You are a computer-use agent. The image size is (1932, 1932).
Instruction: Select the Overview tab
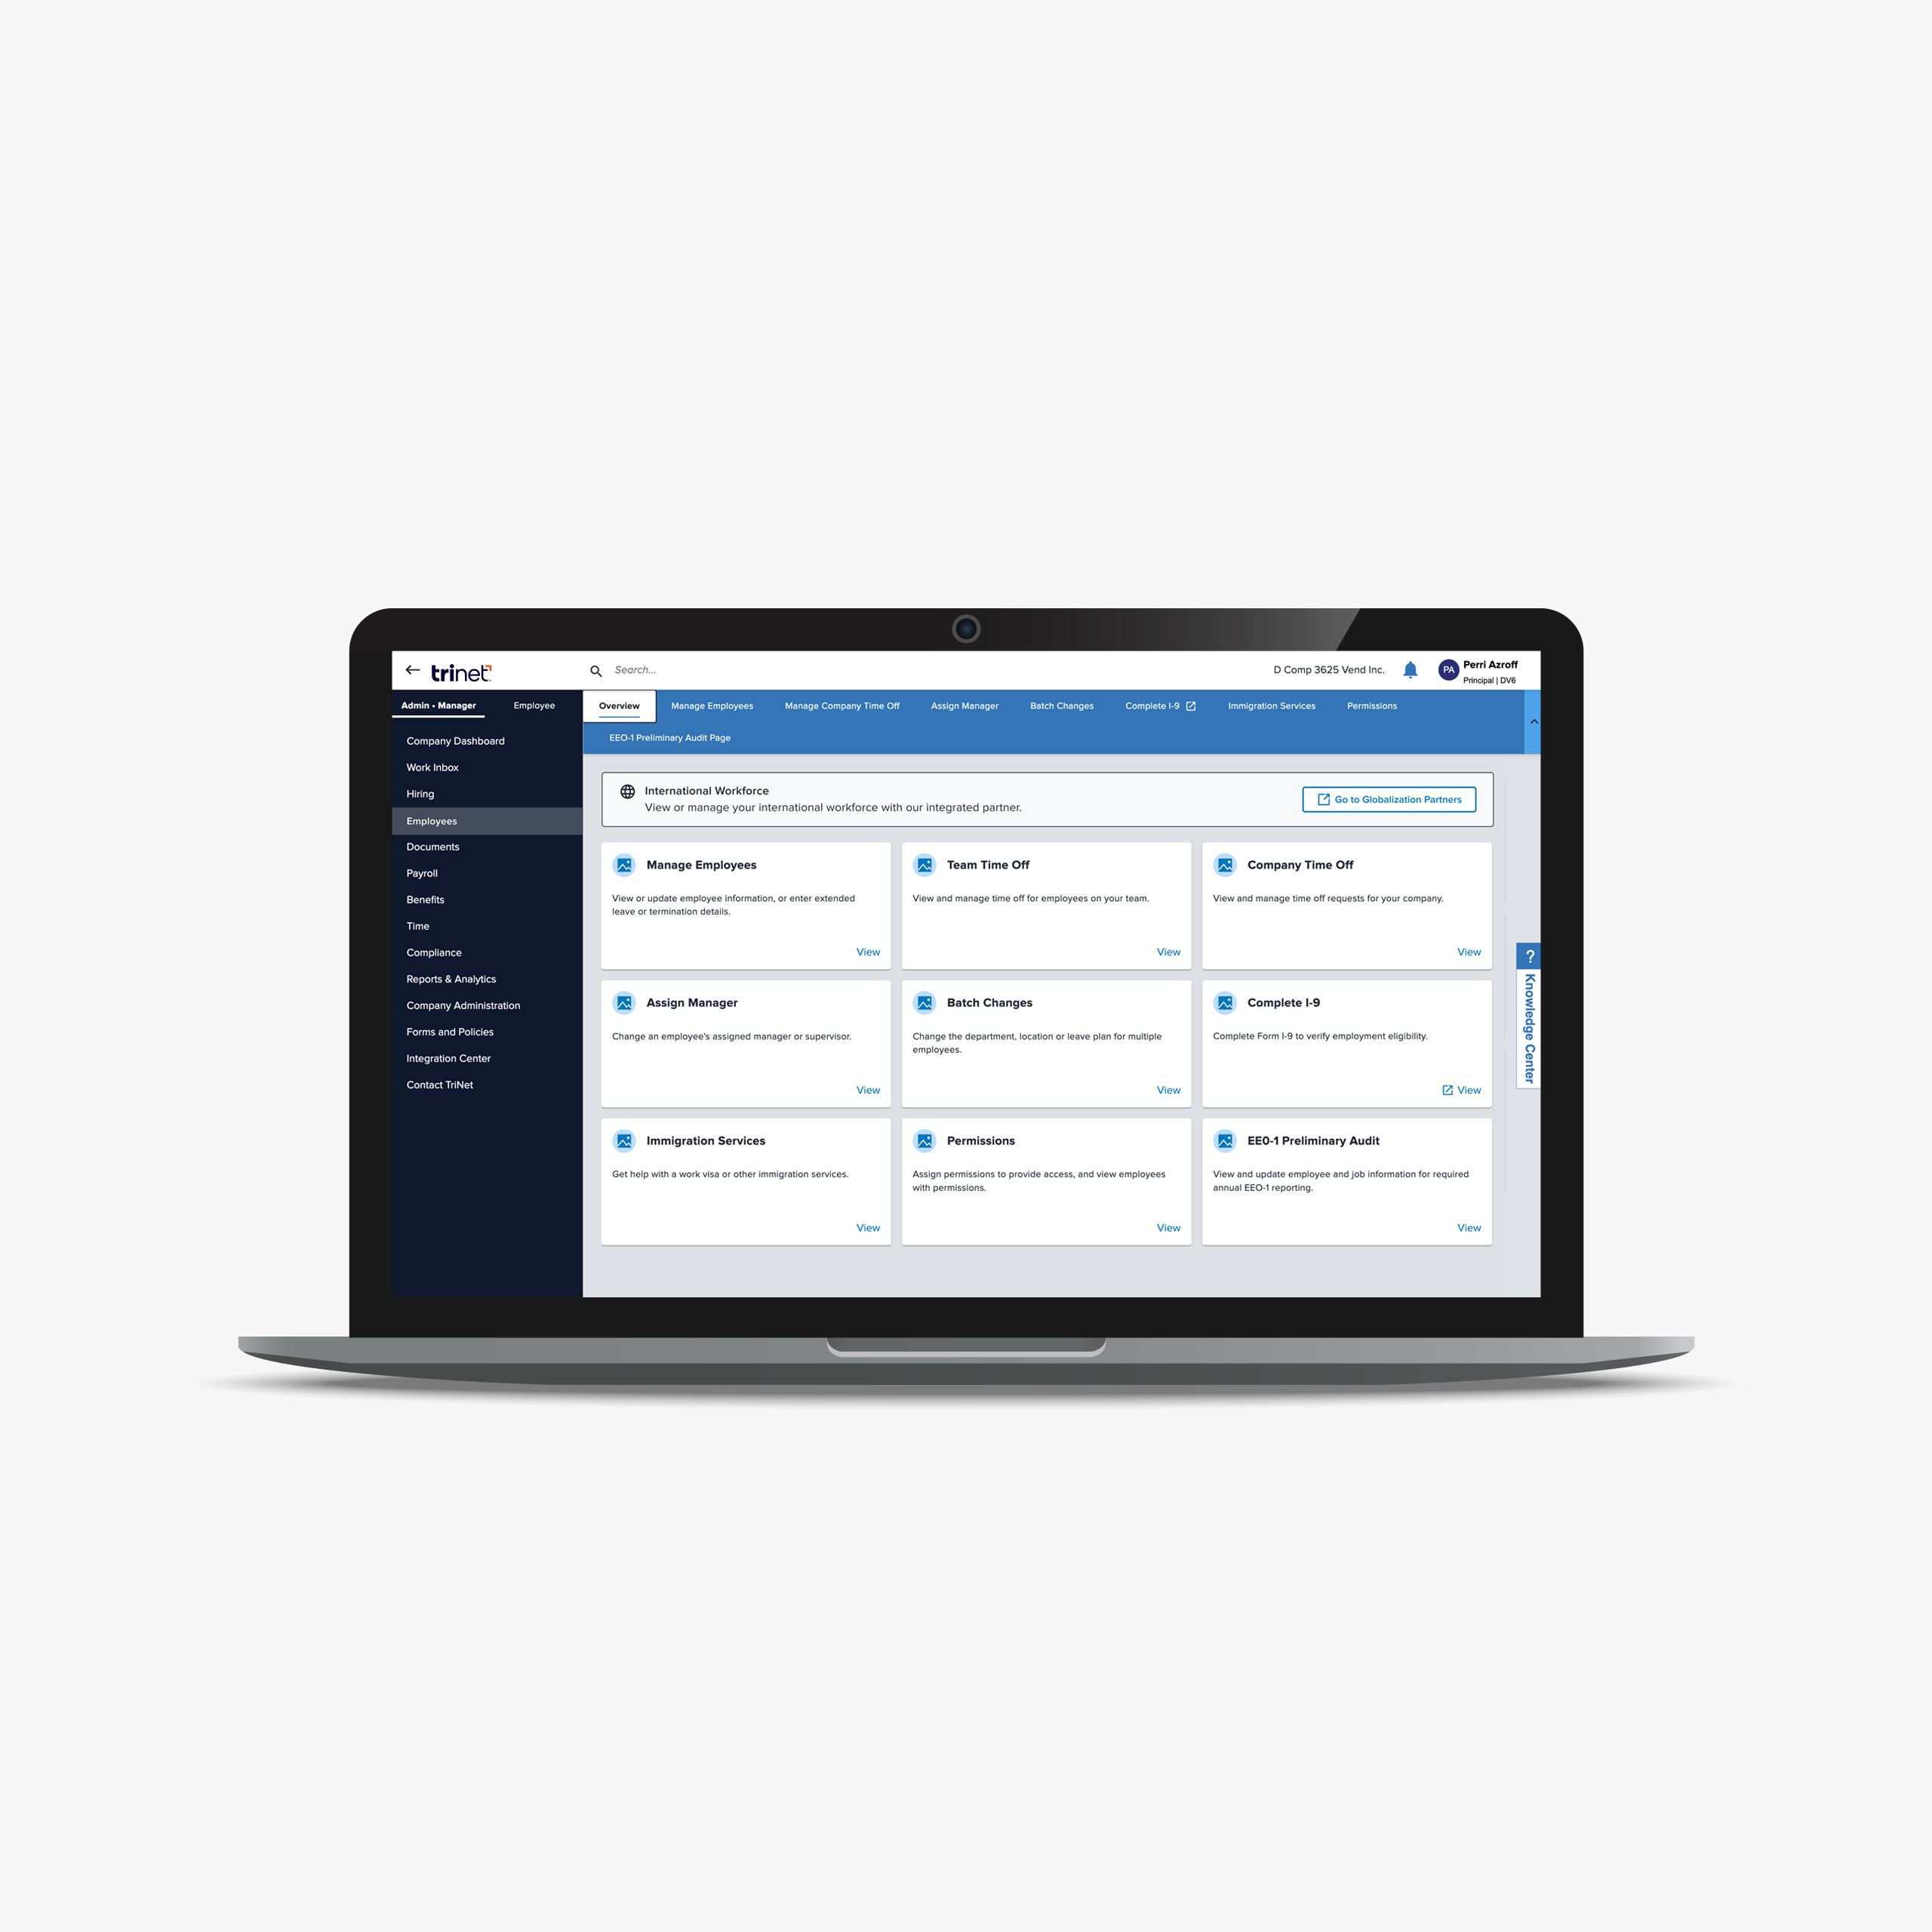point(620,706)
